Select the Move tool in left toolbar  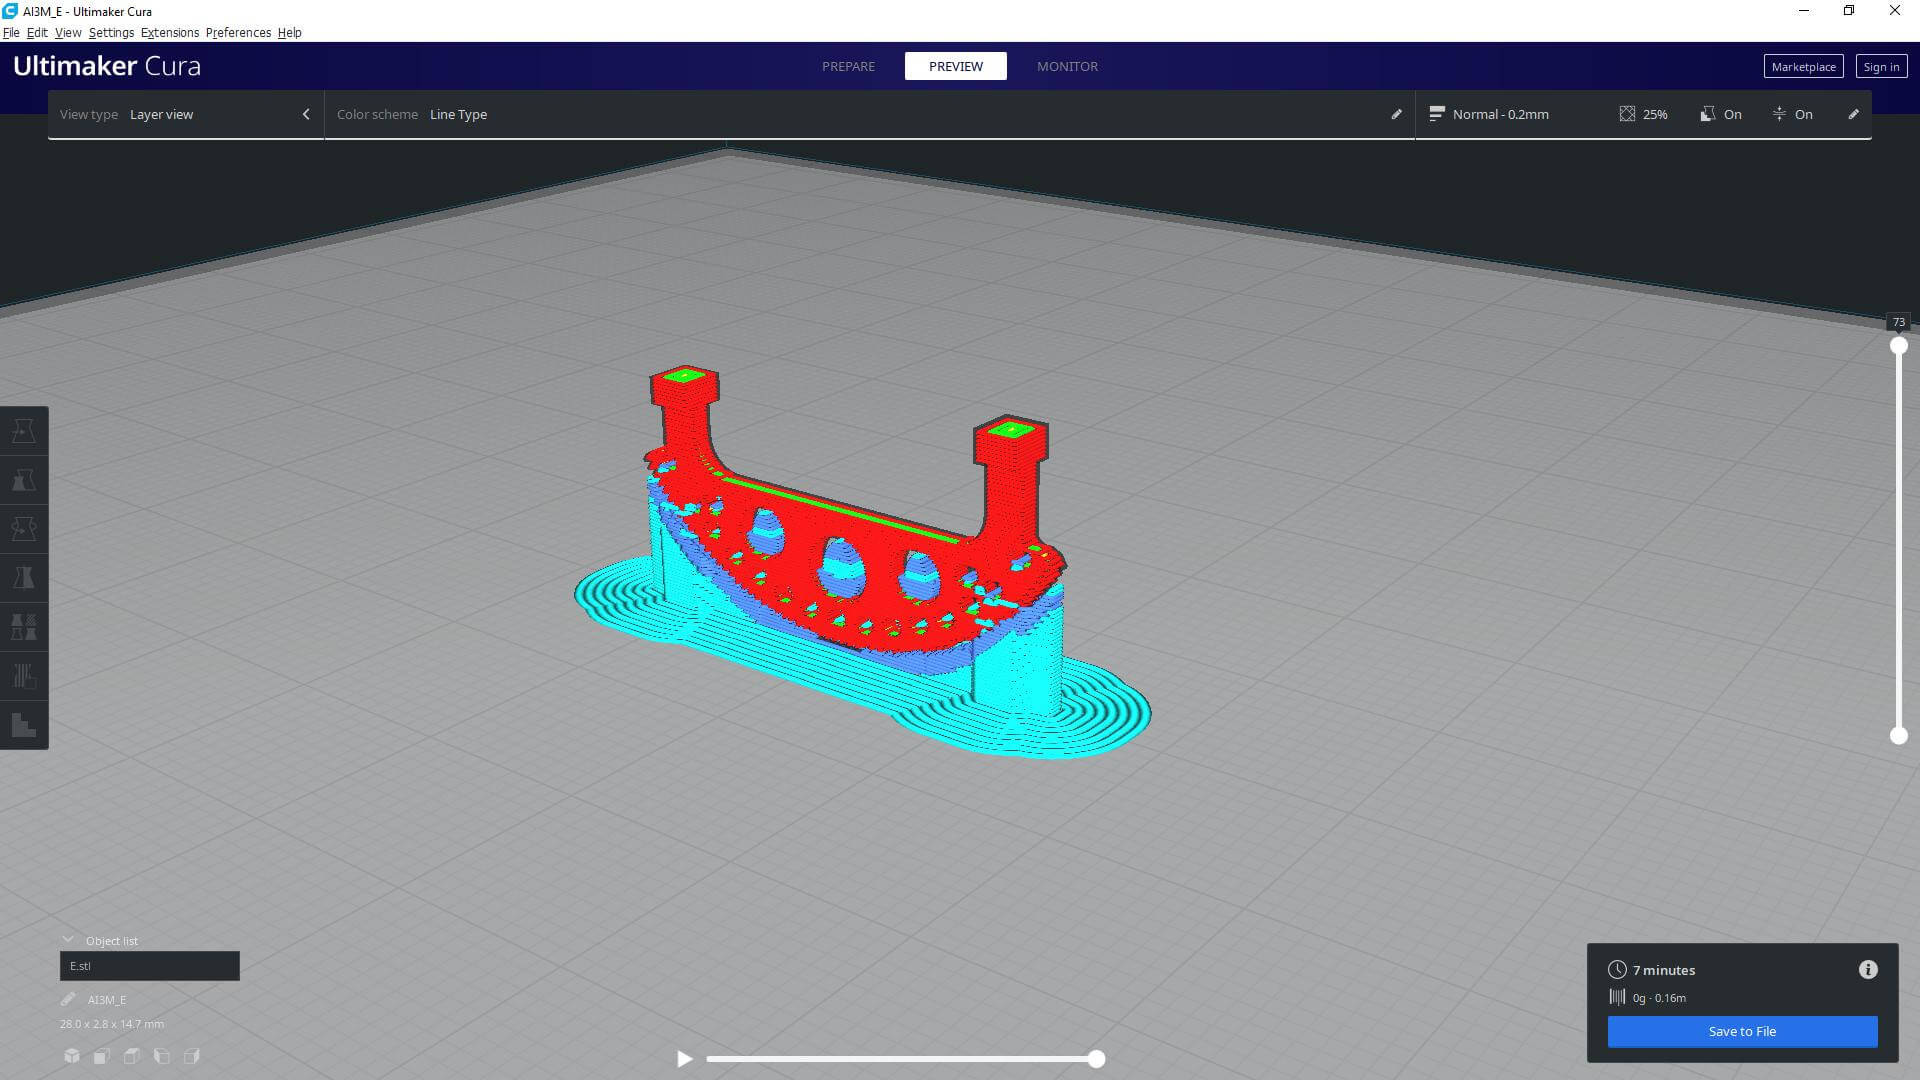(24, 431)
